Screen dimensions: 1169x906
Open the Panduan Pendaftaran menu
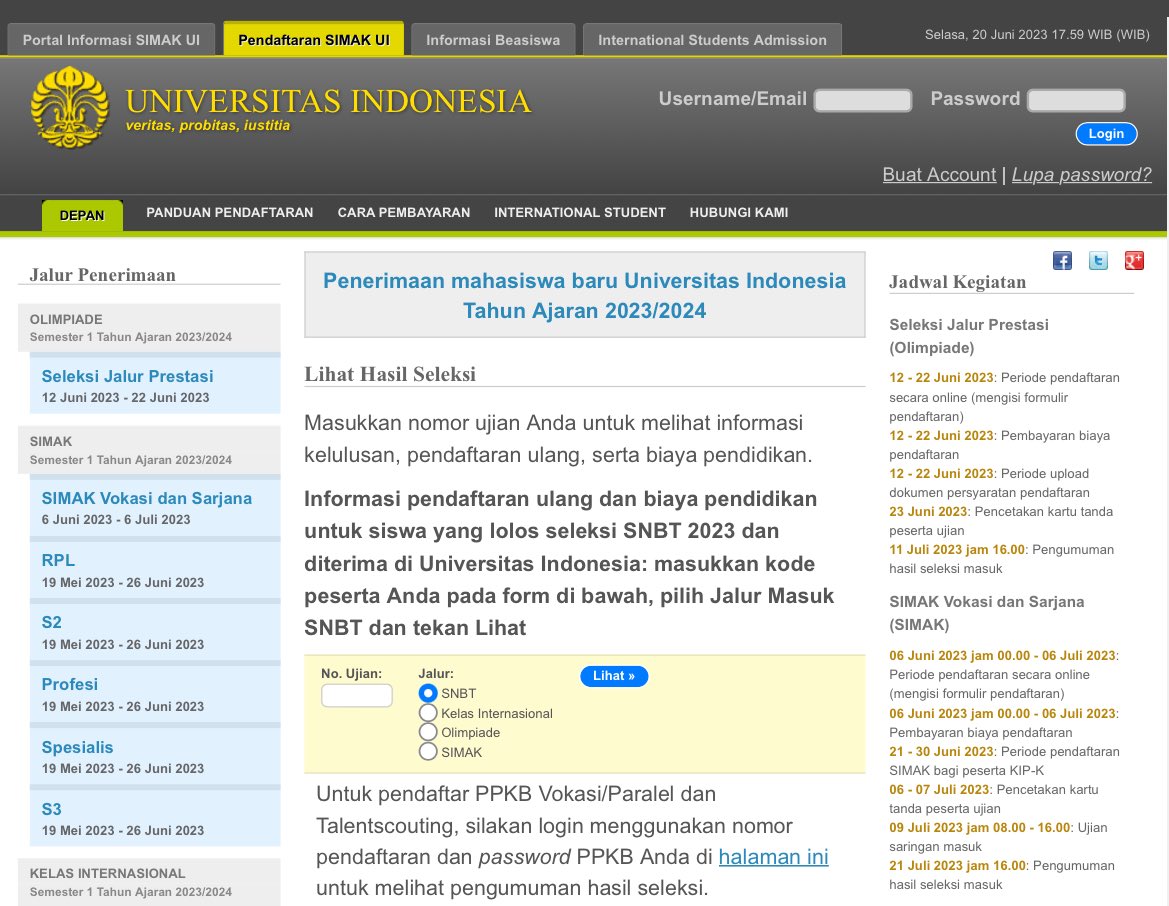[230, 213]
